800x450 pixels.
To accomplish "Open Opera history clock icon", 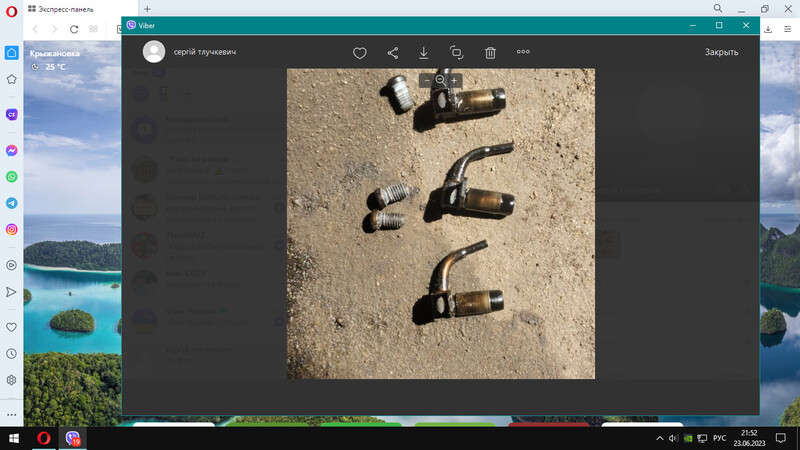I will [12, 354].
